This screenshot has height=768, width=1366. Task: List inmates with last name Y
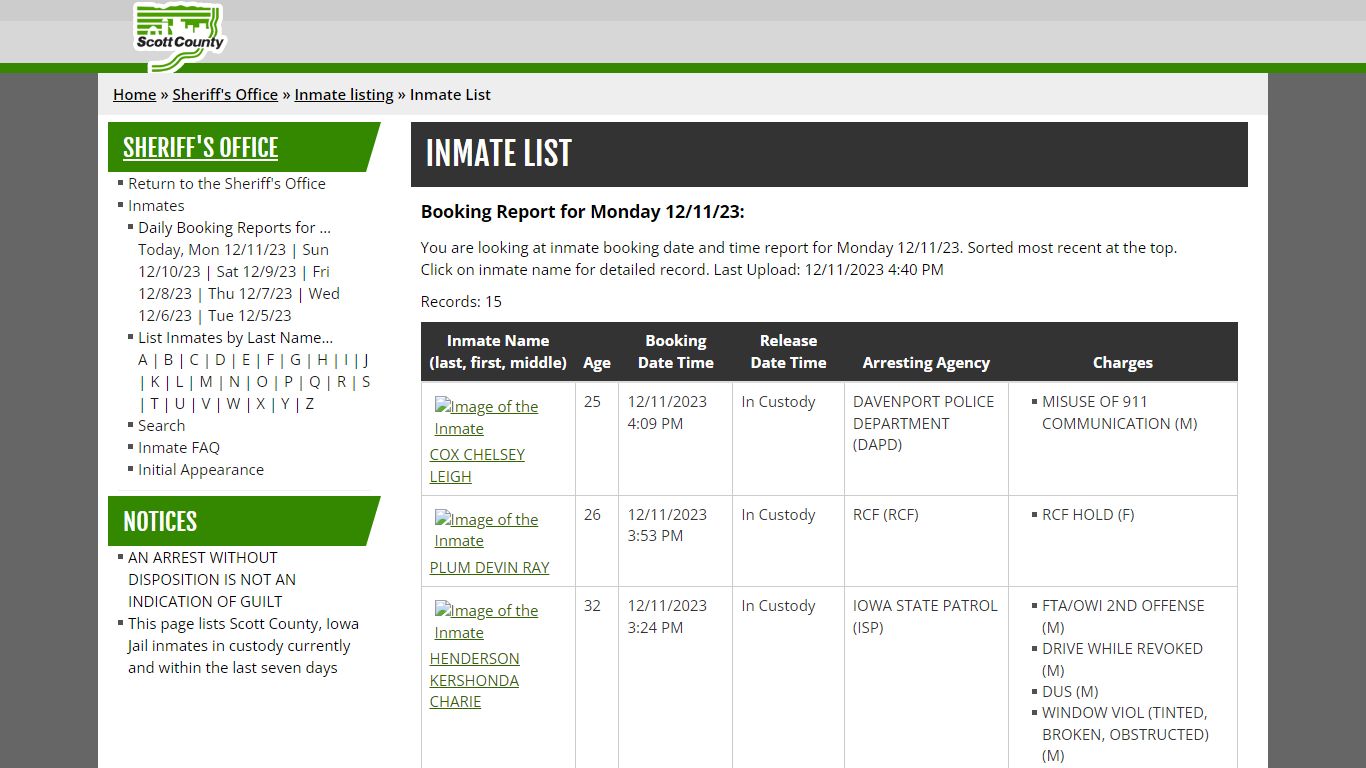point(285,403)
